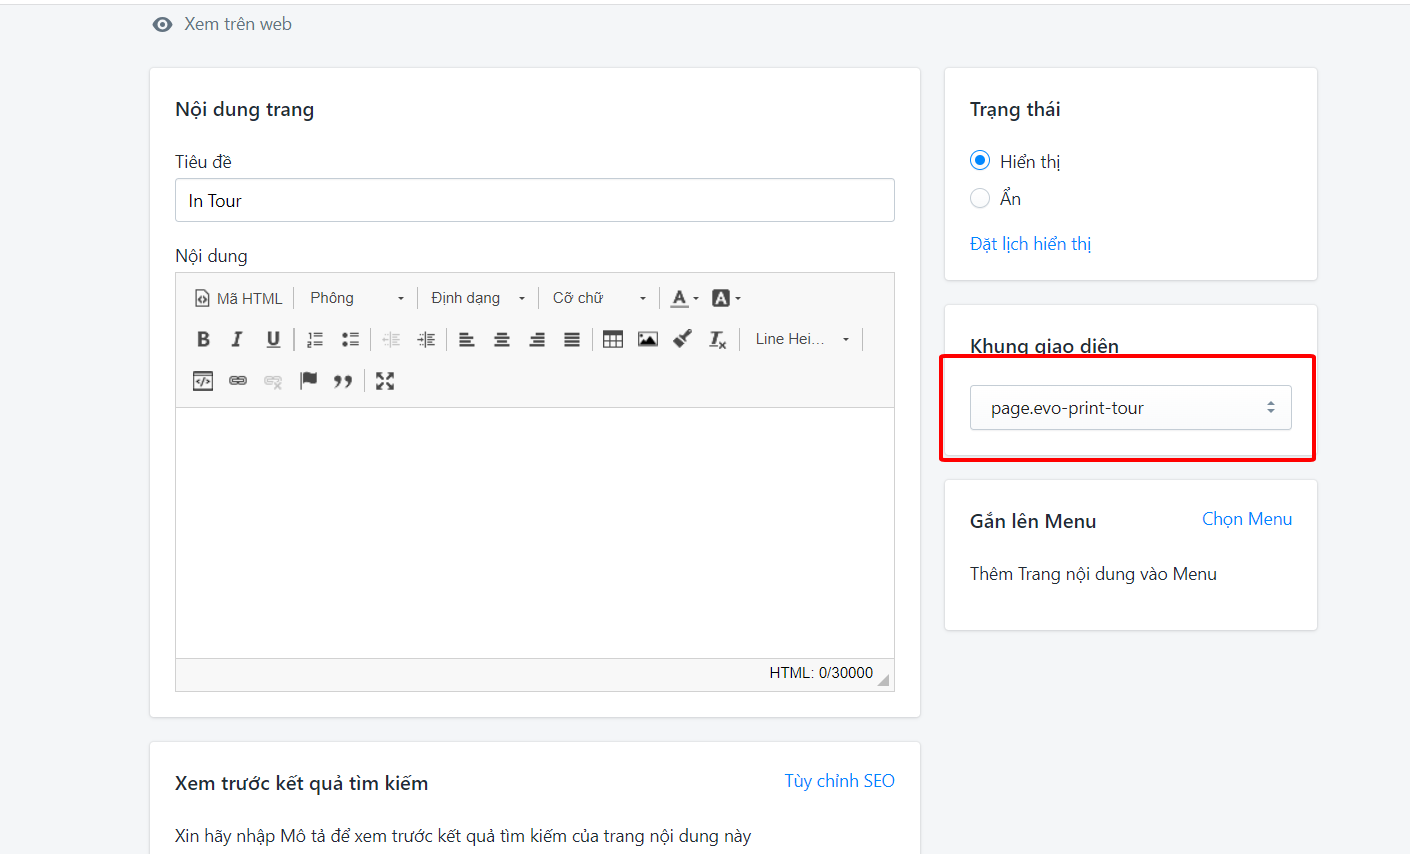Toggle italic formatting
The height and width of the screenshot is (854, 1410).
[237, 339]
